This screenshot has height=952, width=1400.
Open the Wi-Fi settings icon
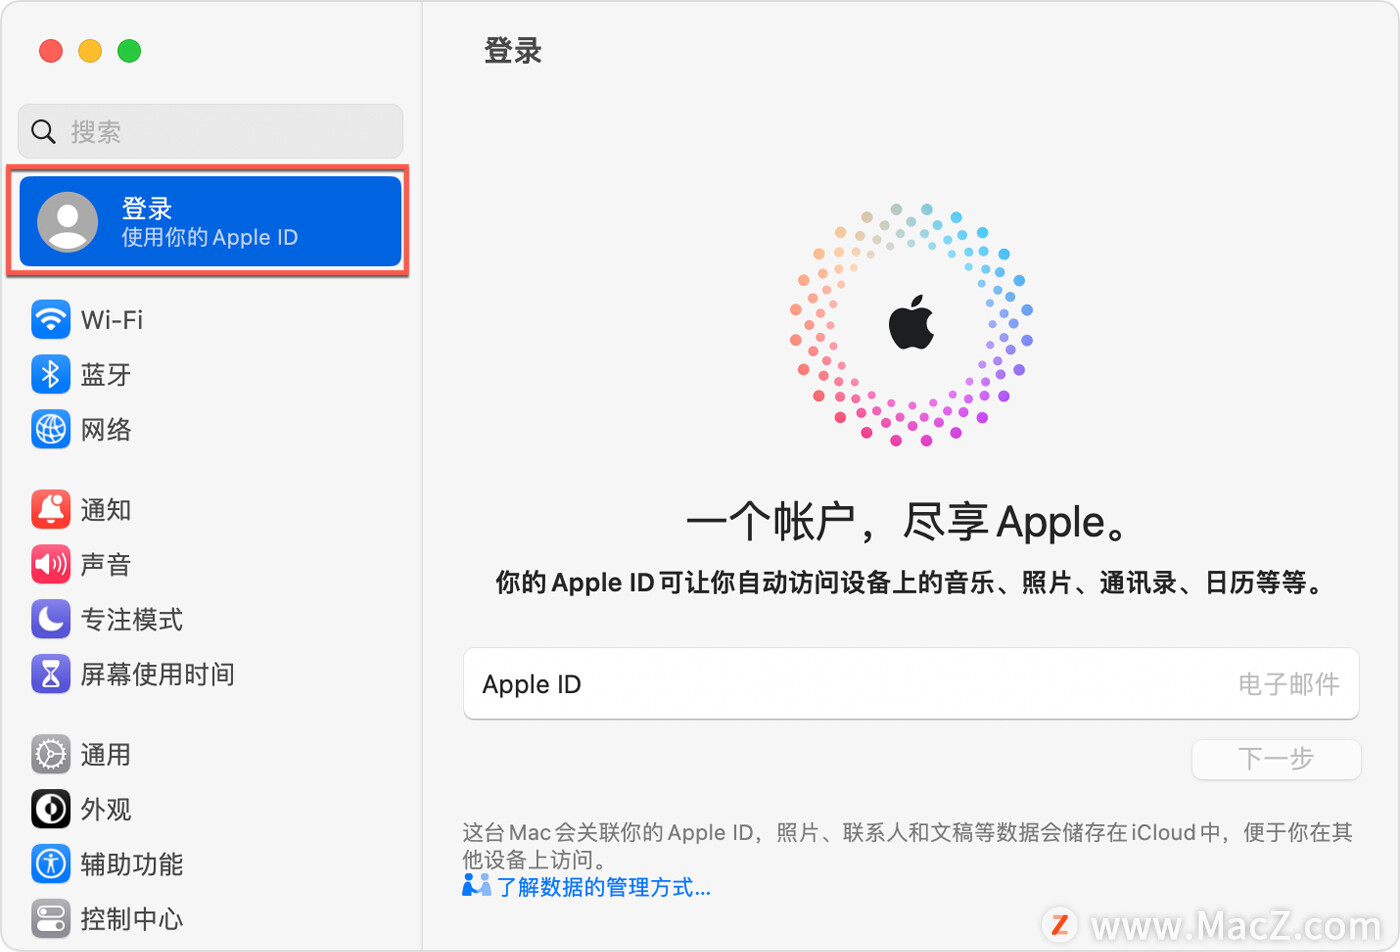tap(51, 320)
